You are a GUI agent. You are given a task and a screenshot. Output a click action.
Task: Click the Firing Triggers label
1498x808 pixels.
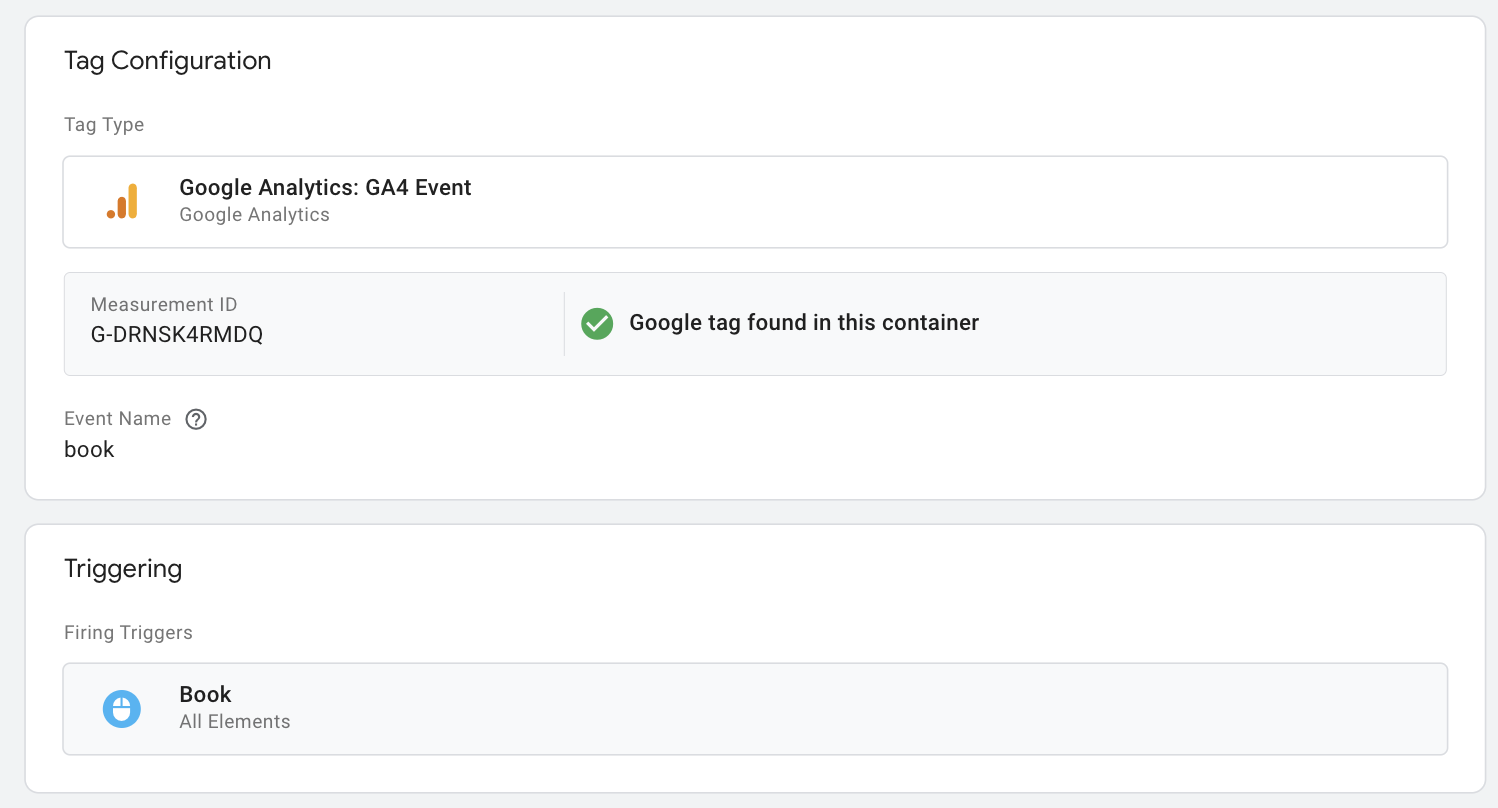[128, 632]
